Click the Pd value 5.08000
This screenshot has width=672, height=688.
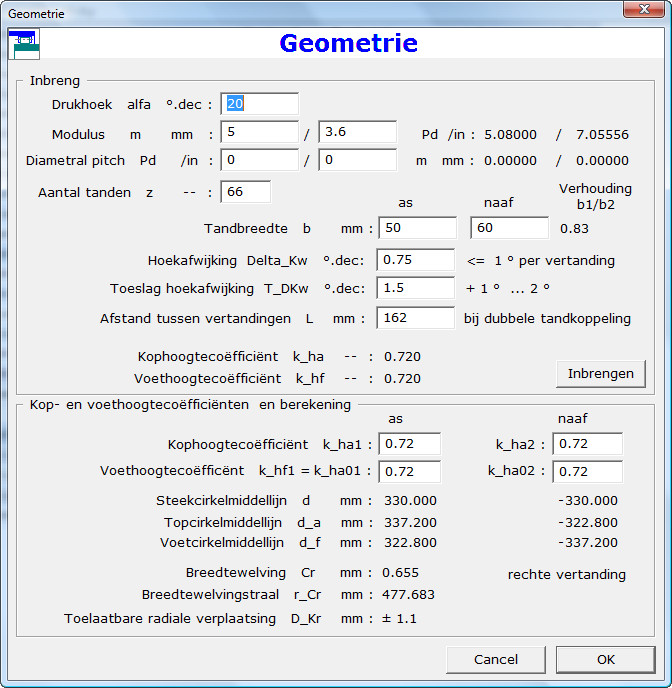[511, 135]
